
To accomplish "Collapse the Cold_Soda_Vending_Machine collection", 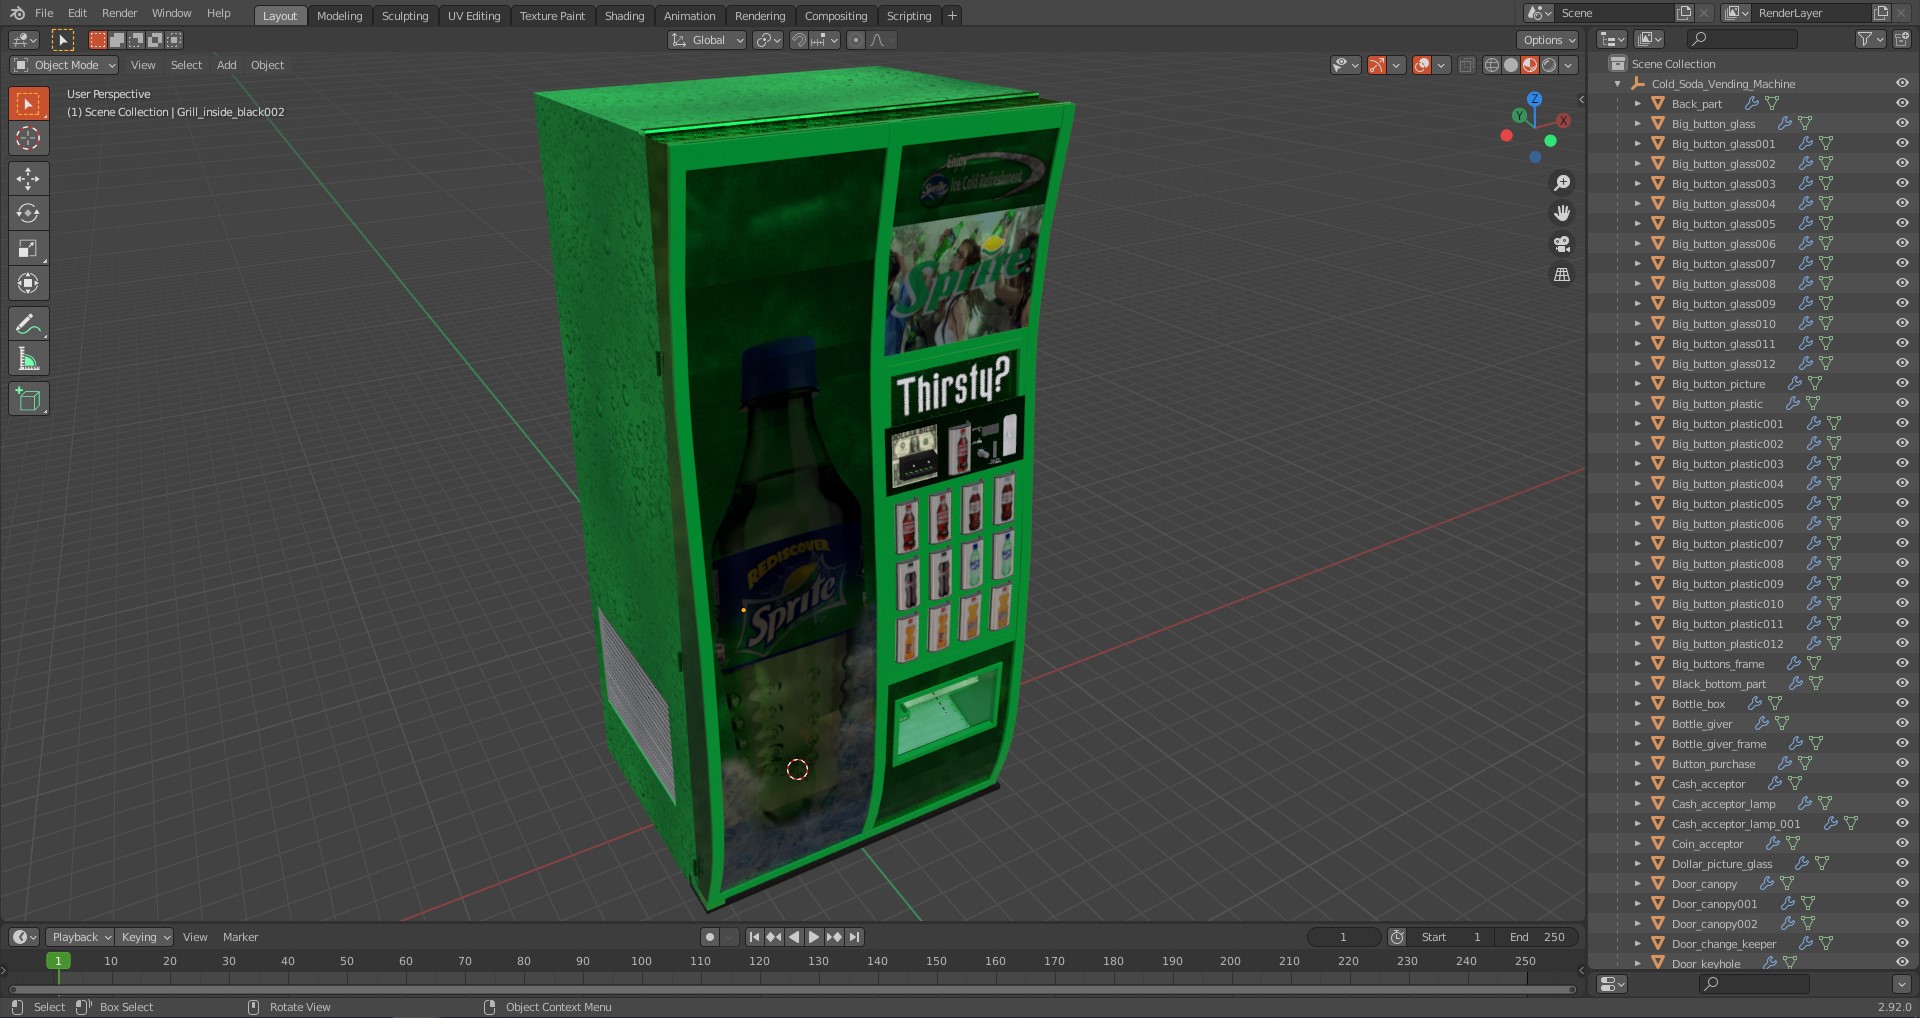I will click(1618, 84).
